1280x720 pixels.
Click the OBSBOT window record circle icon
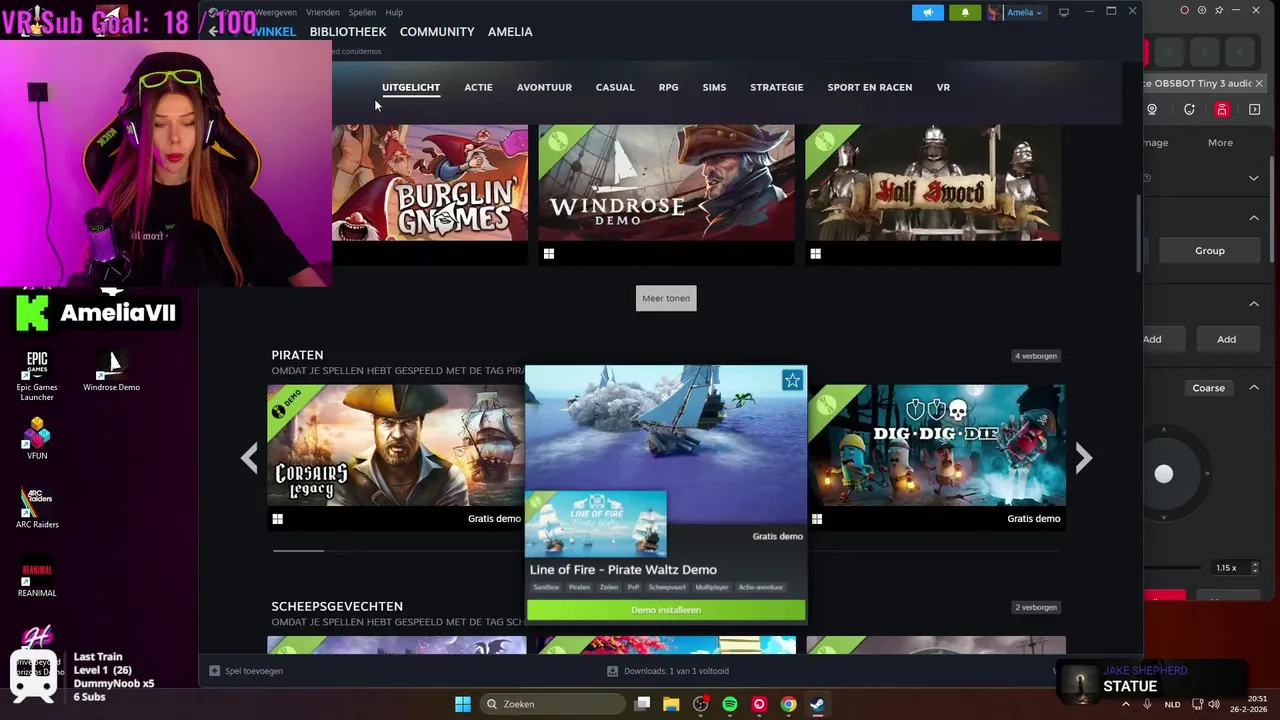1185,10
